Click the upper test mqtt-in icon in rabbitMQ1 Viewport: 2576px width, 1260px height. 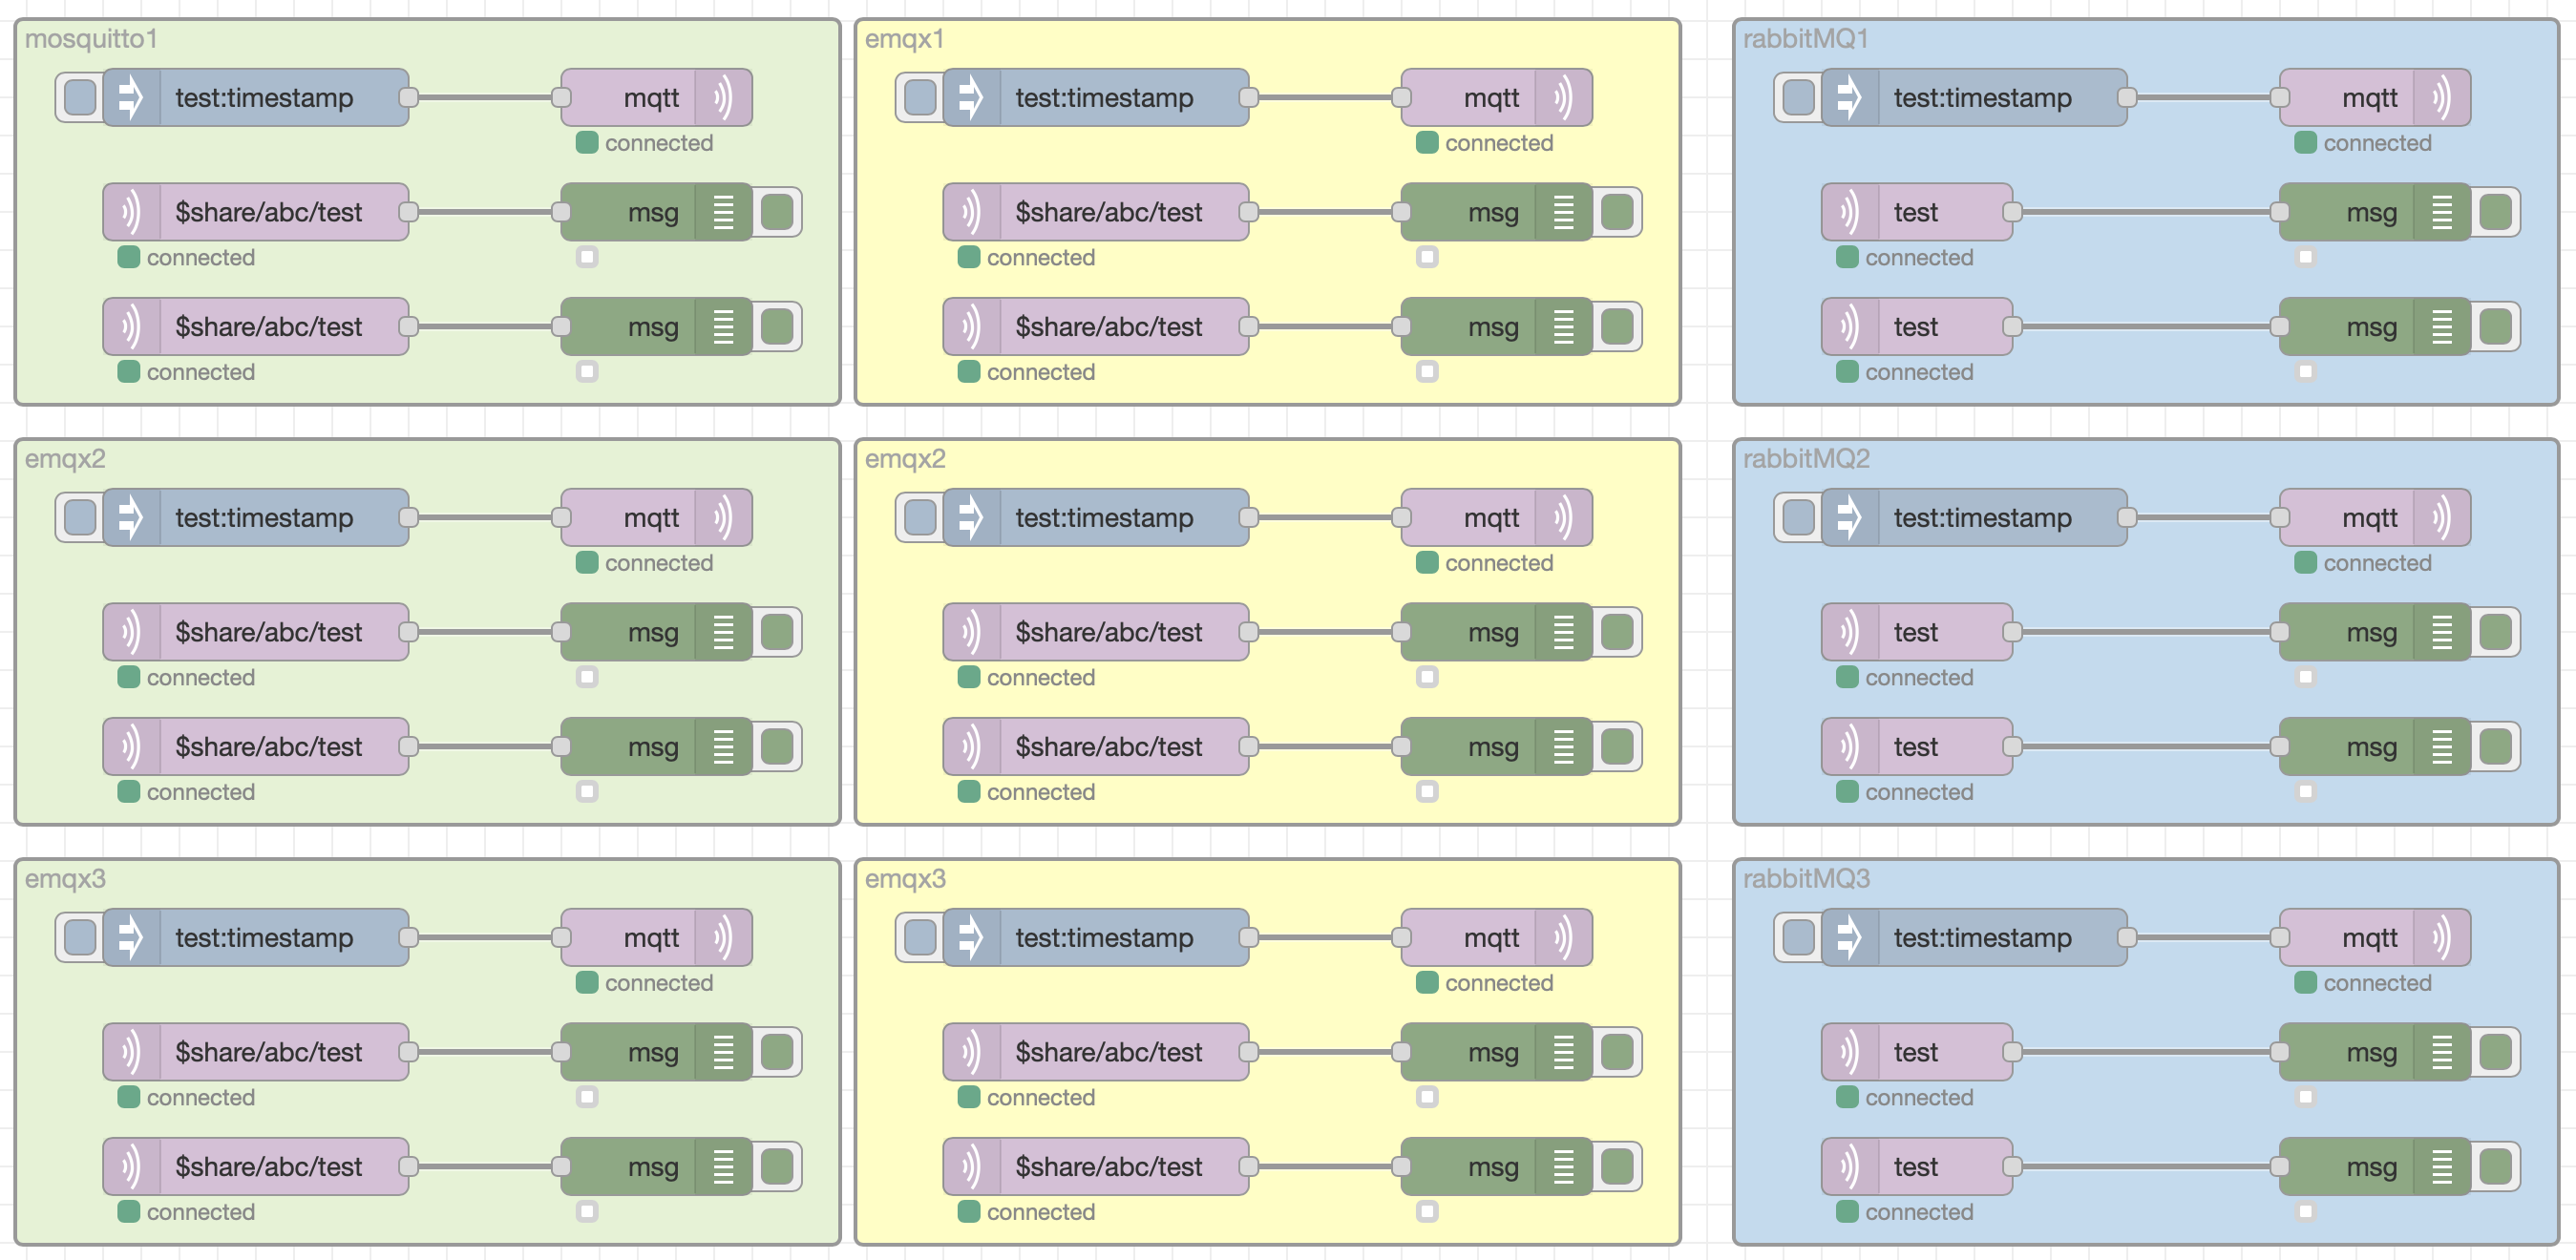(x=1849, y=212)
